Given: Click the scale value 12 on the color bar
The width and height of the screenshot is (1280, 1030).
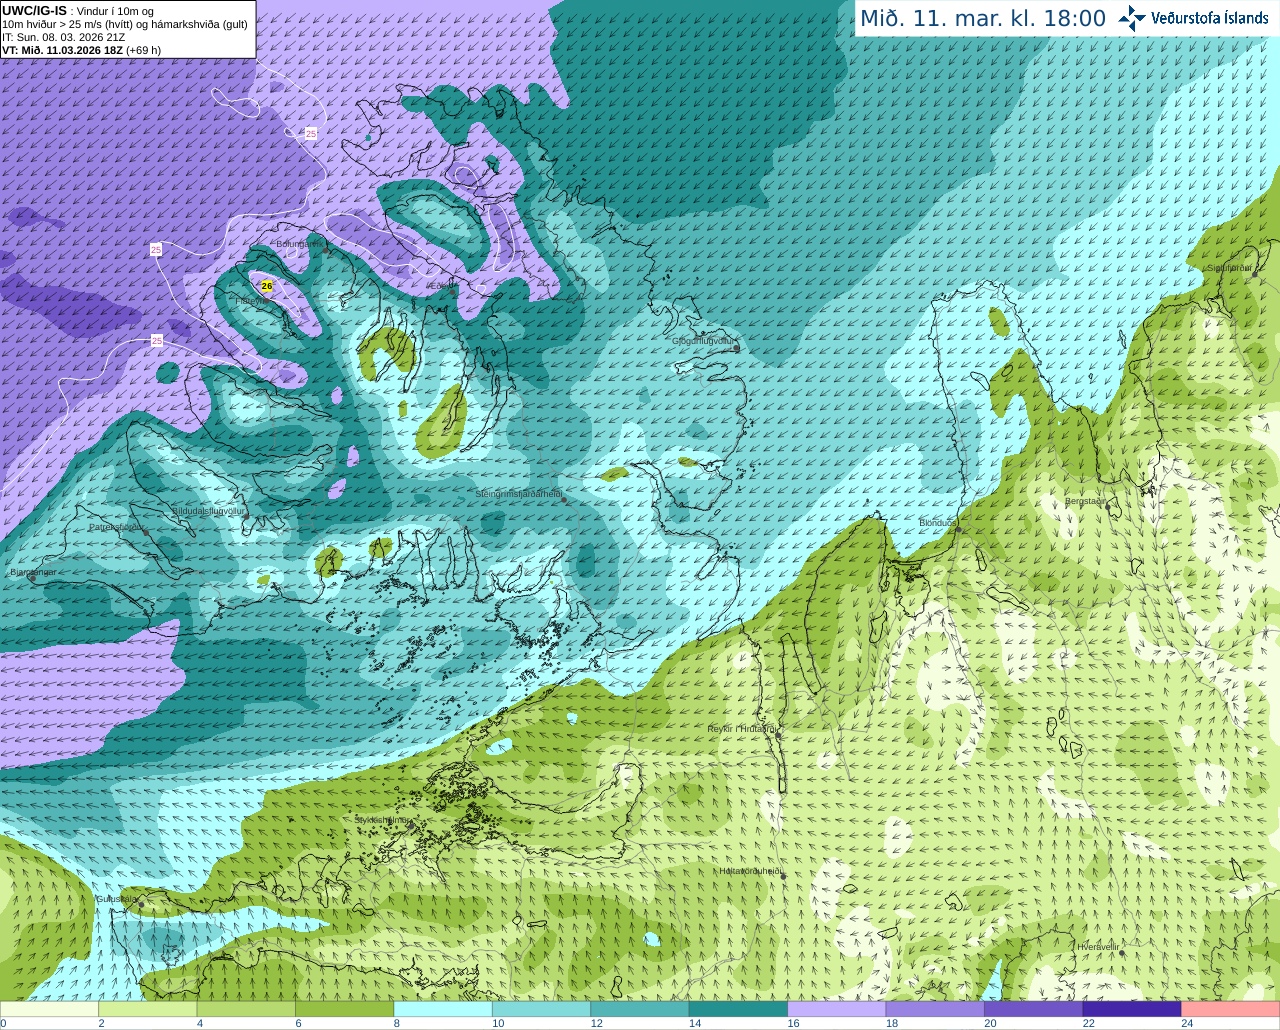Looking at the screenshot, I should tap(596, 1023).
